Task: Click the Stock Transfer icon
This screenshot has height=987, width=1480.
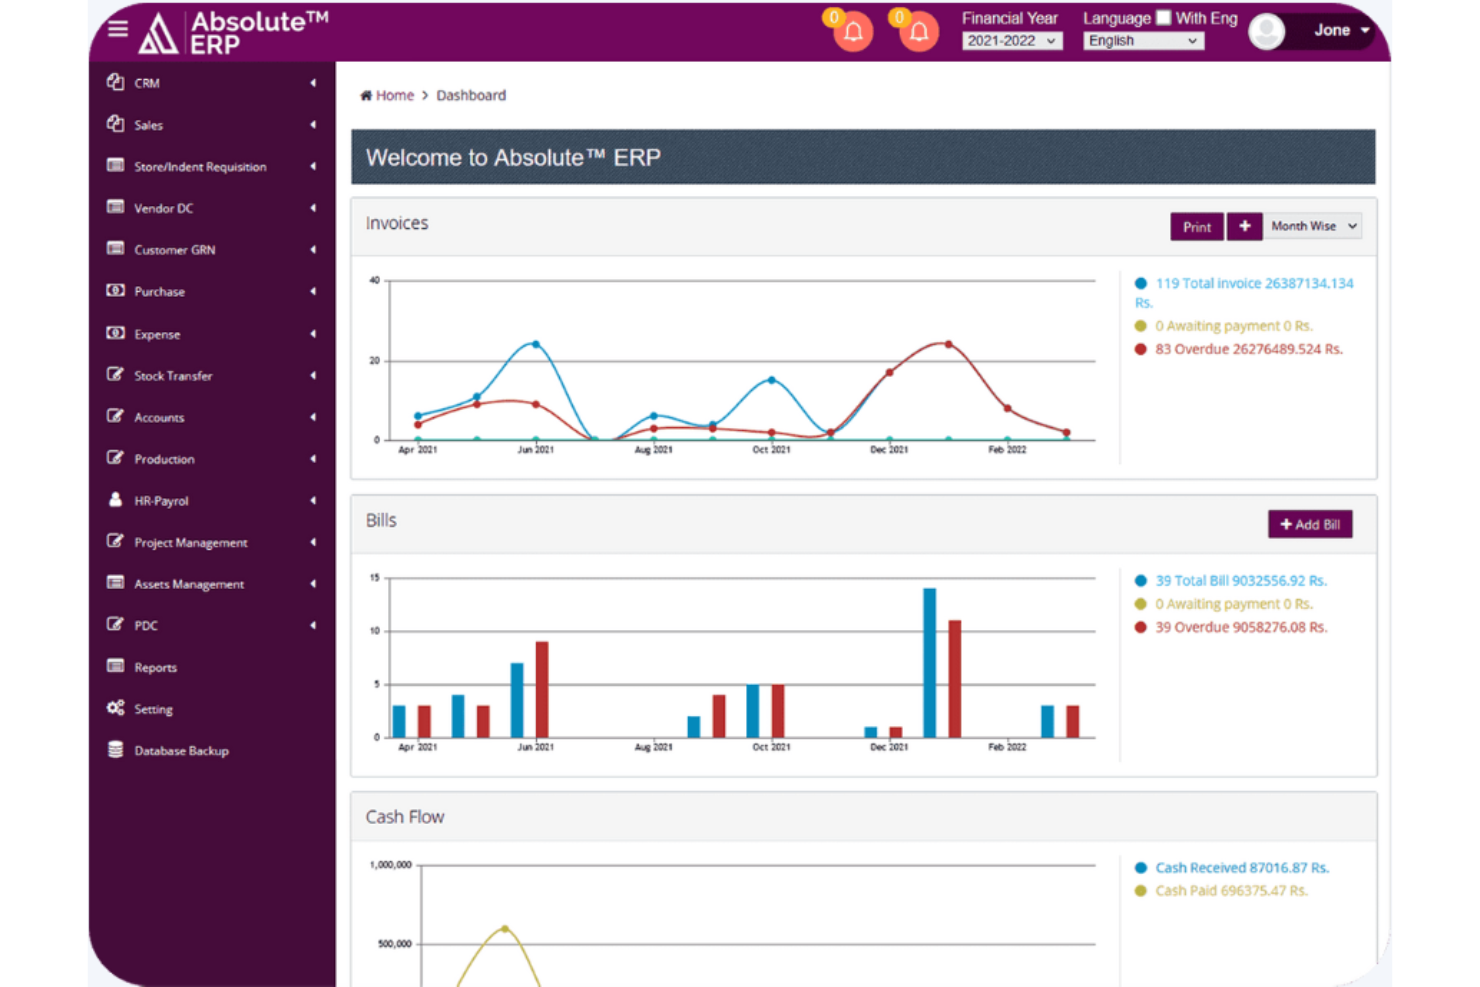Action: click(115, 375)
